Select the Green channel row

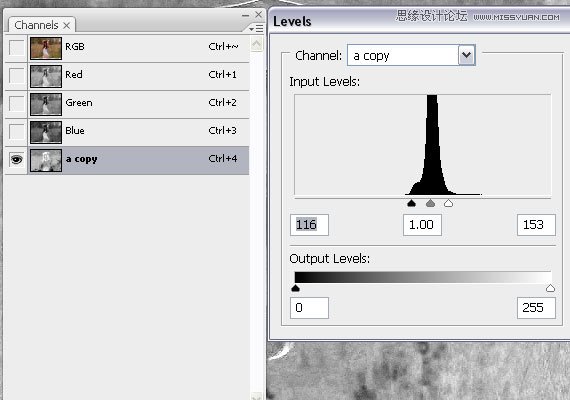tap(127, 104)
